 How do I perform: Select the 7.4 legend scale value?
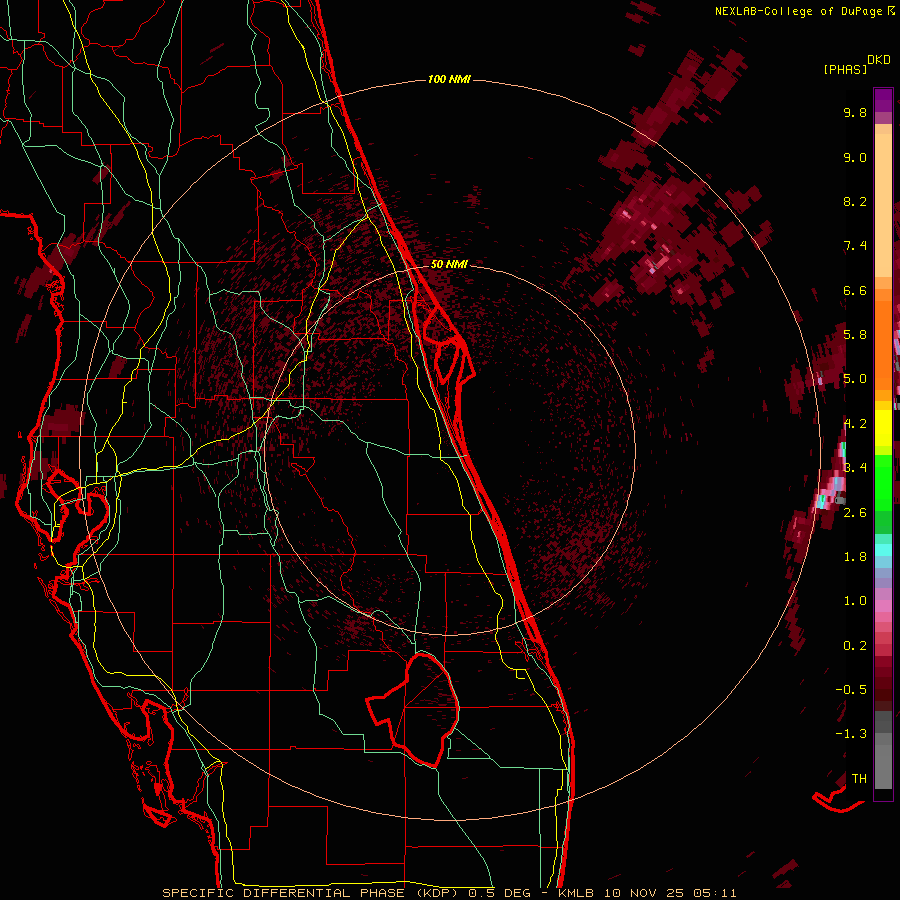click(855, 246)
